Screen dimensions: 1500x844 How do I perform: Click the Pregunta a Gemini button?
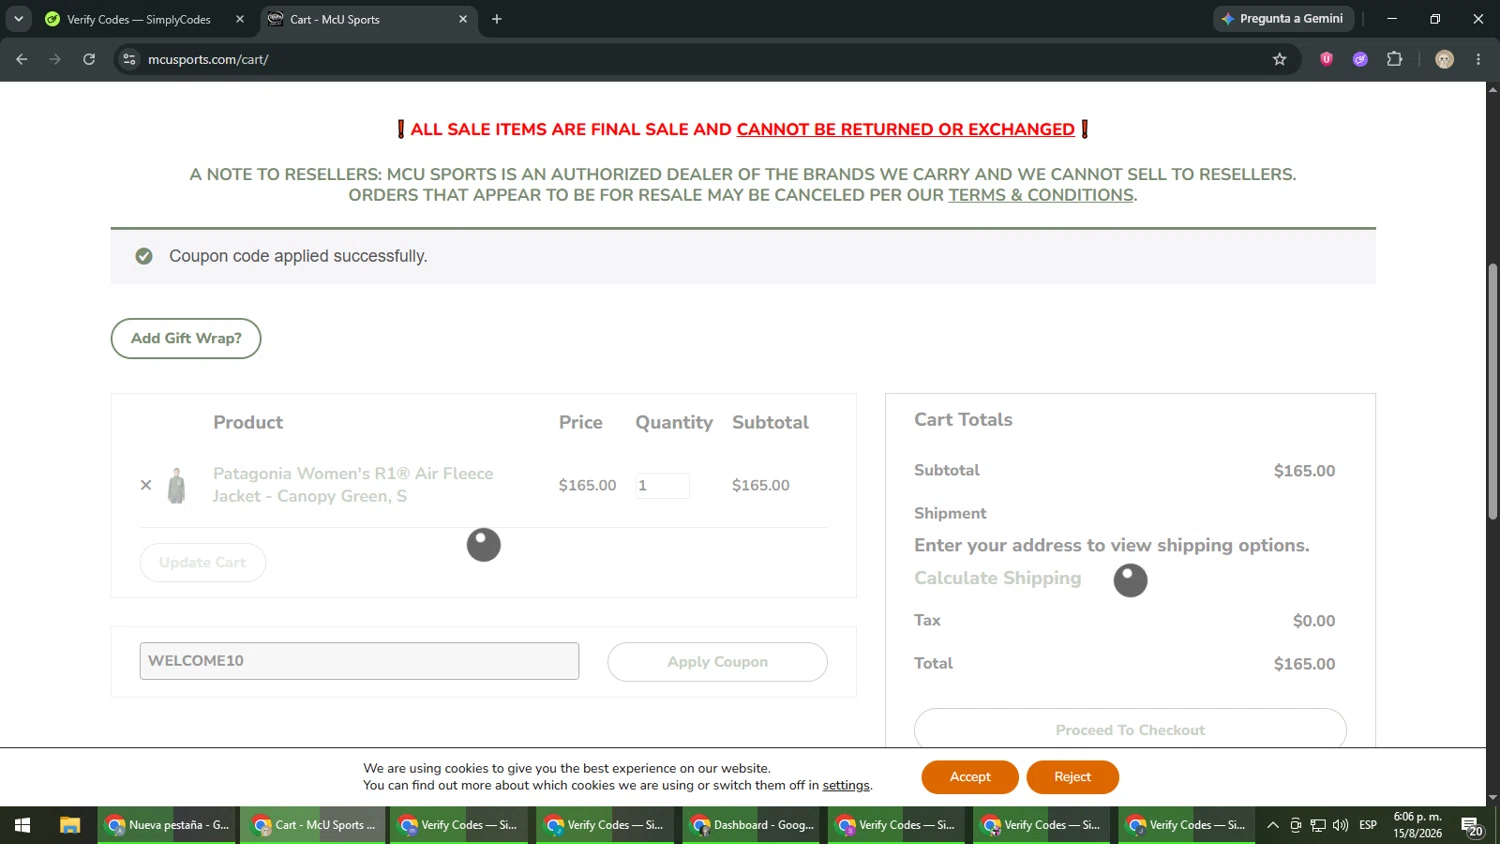[x=1283, y=19]
